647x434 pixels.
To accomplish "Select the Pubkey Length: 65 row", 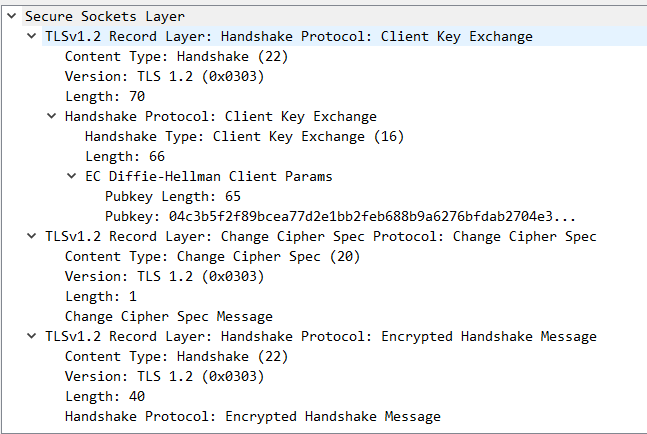I will click(172, 196).
